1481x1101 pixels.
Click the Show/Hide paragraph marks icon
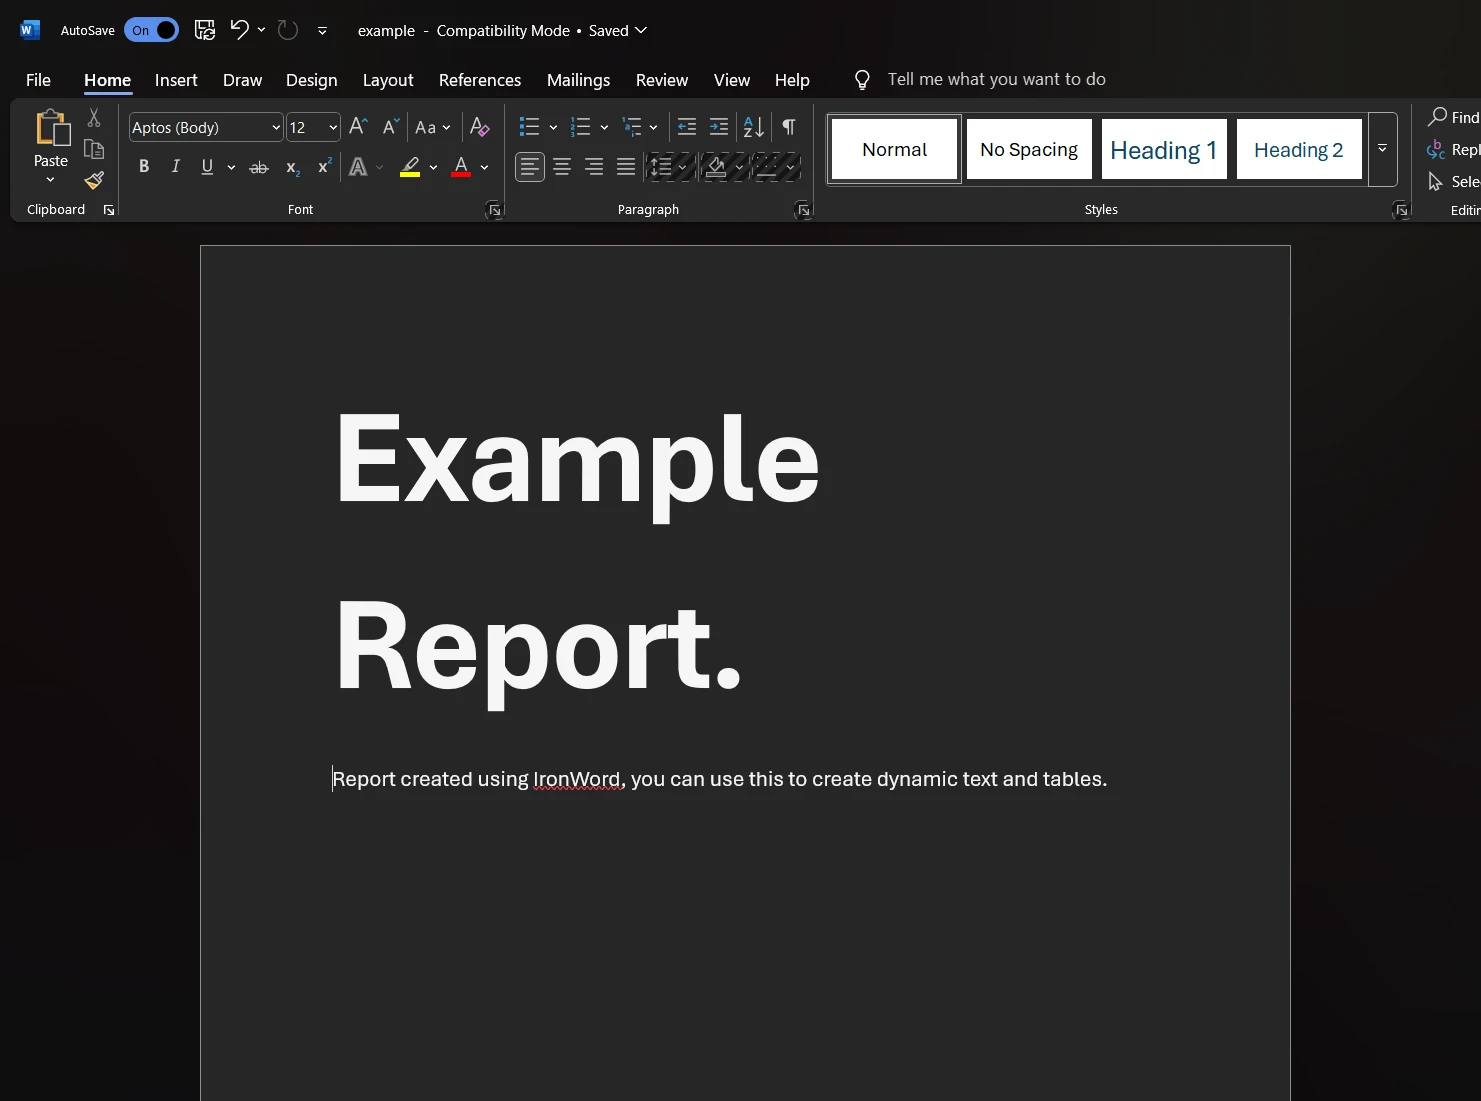coord(789,127)
